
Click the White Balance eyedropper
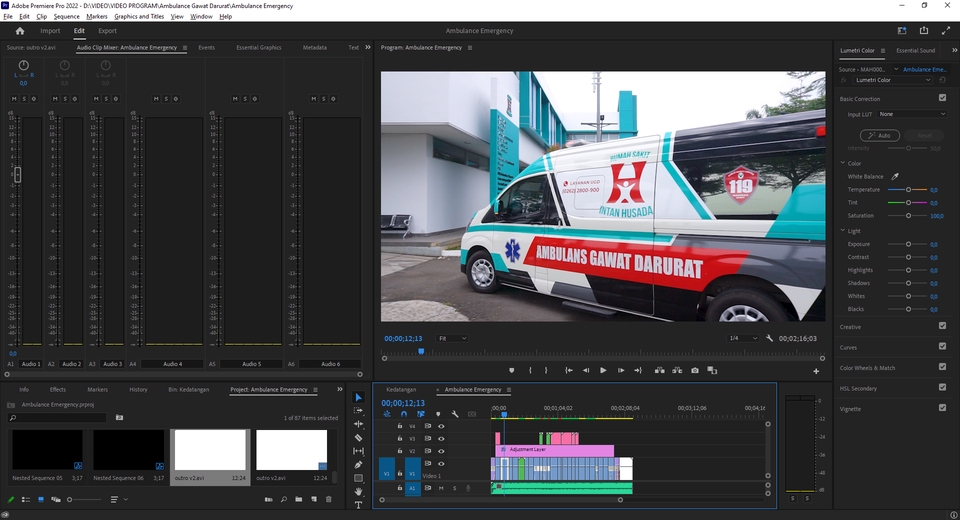click(x=895, y=176)
